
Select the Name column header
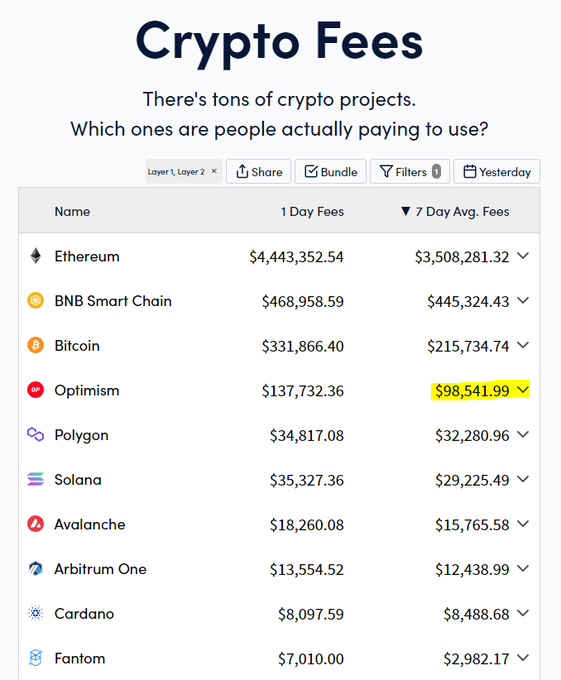click(x=72, y=212)
